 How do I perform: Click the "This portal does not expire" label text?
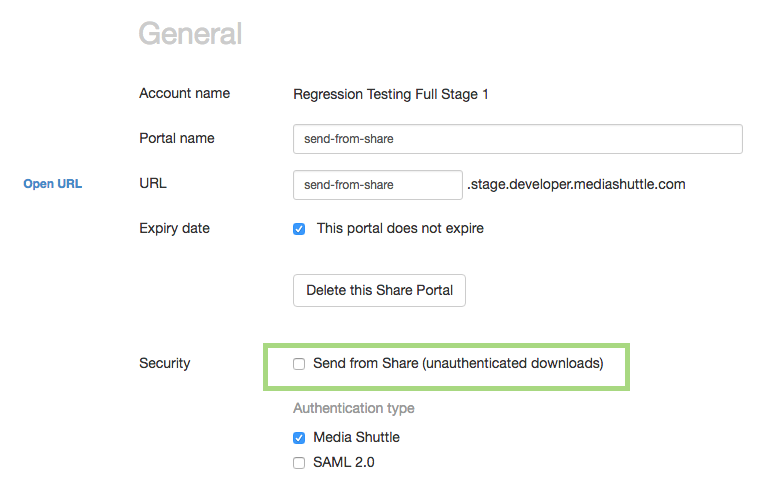(400, 228)
